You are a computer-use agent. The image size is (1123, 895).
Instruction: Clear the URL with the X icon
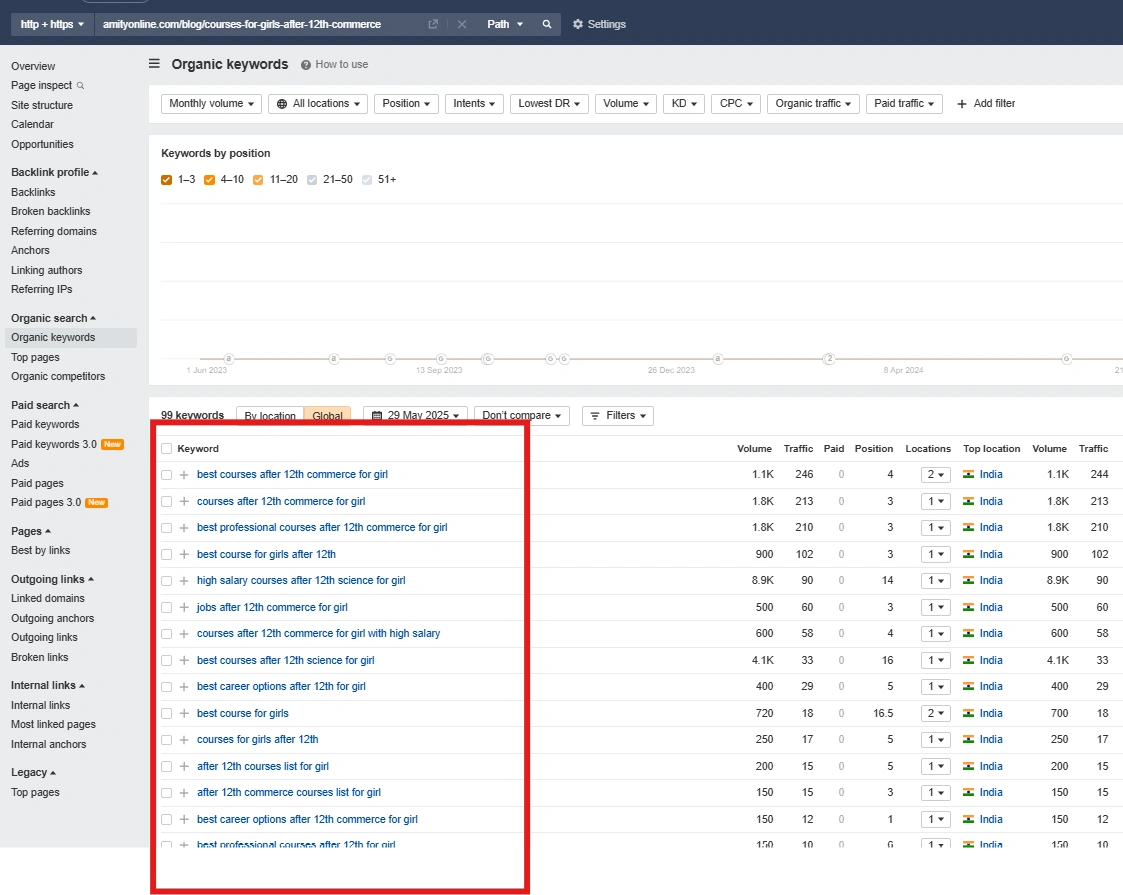click(x=461, y=24)
